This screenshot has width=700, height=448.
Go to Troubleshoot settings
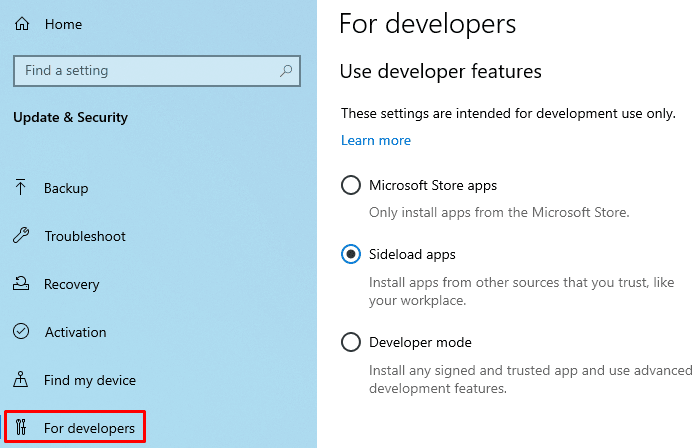[x=85, y=236]
